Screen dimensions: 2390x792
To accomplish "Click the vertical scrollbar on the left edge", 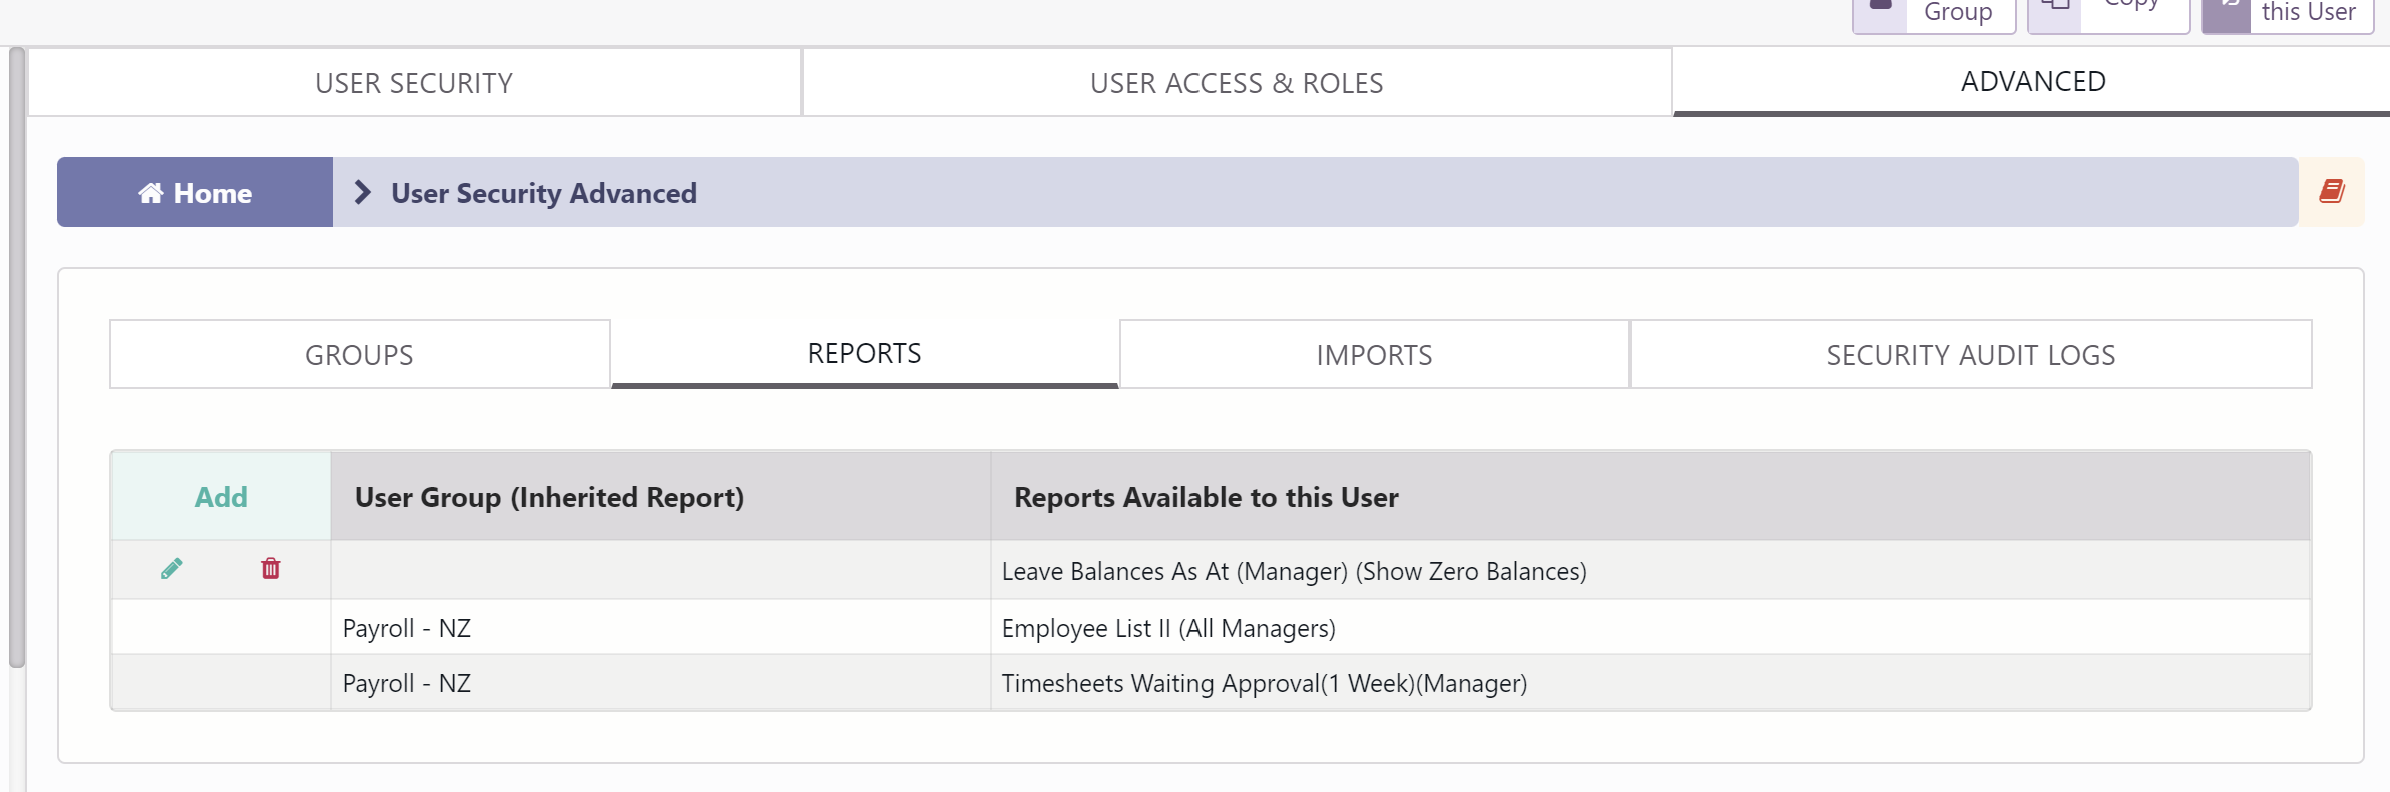I will pos(16,357).
